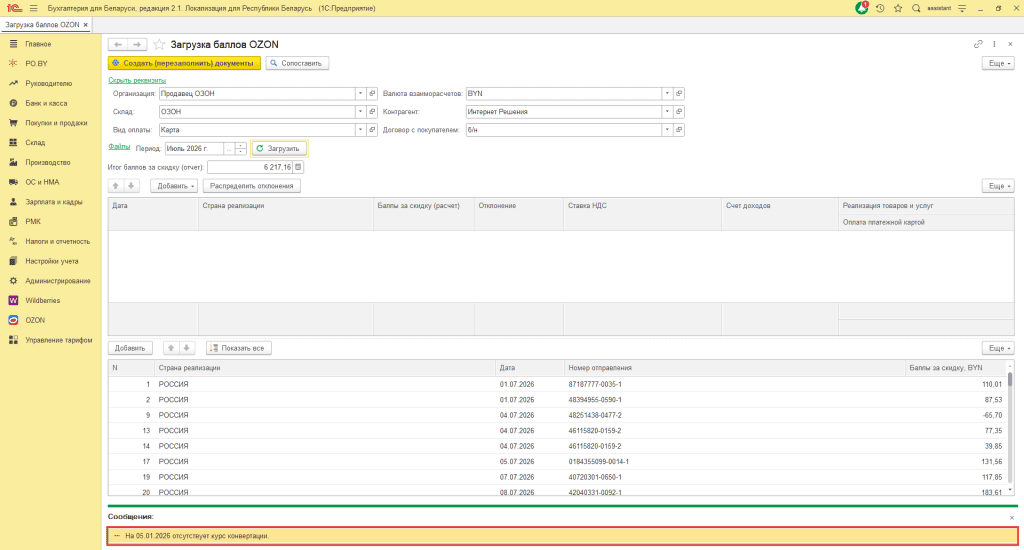
Task: Expand the Склад dropdown list
Action: click(x=360, y=112)
